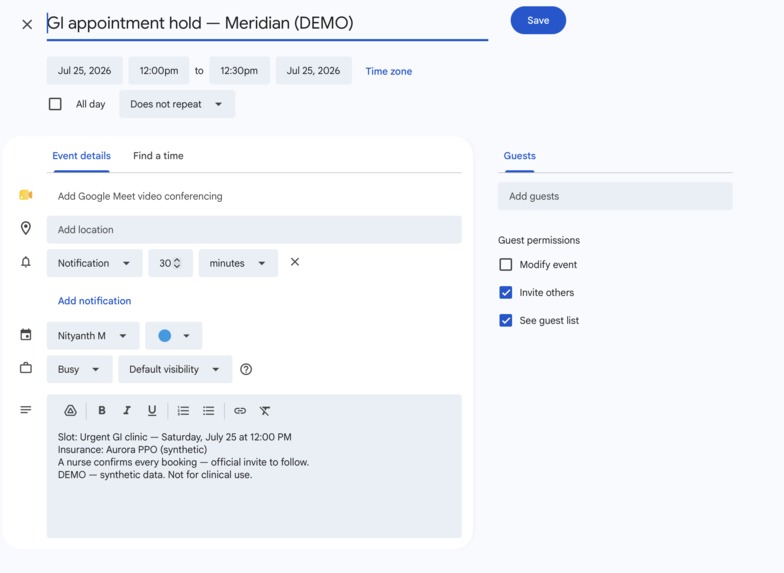The image size is (784, 573).
Task: Select the end date field
Action: 314,70
